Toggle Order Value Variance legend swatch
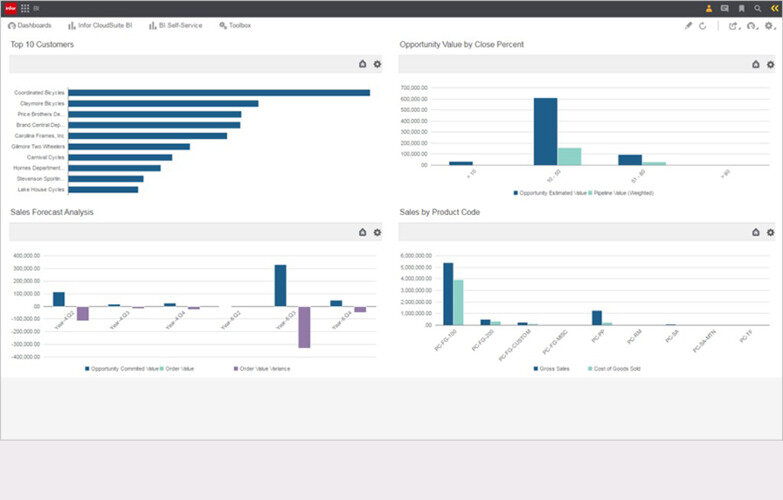 pos(236,369)
